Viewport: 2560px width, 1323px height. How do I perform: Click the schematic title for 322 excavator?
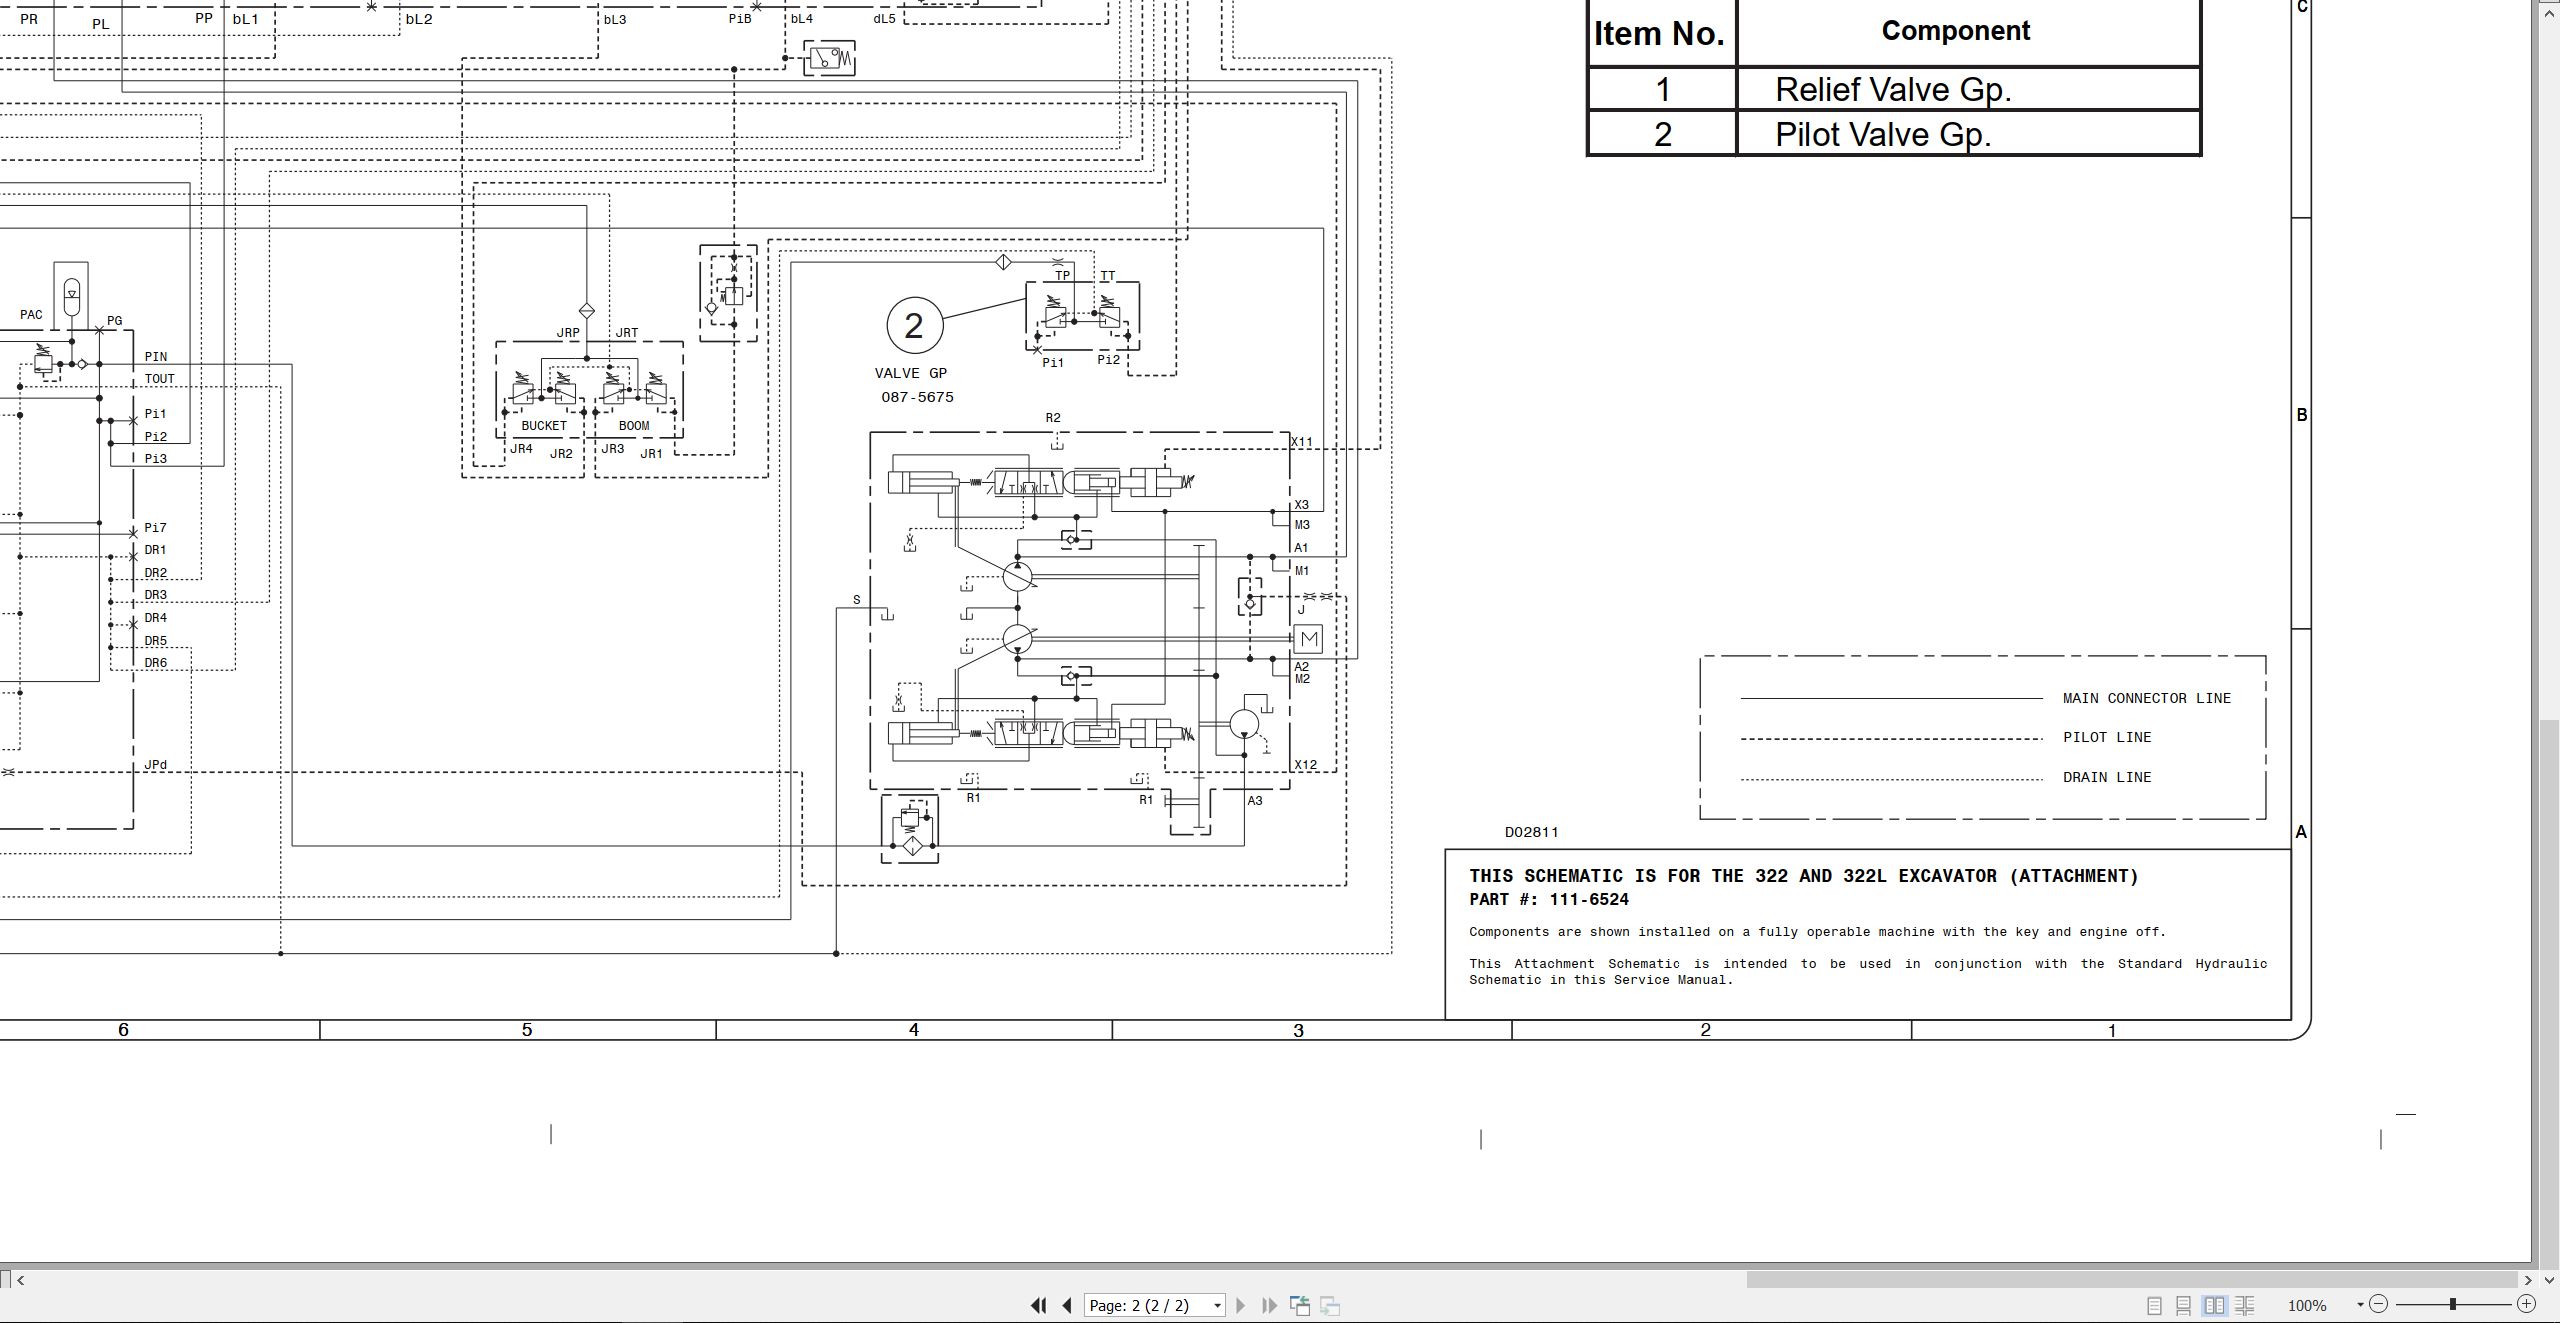[x=1803, y=876]
